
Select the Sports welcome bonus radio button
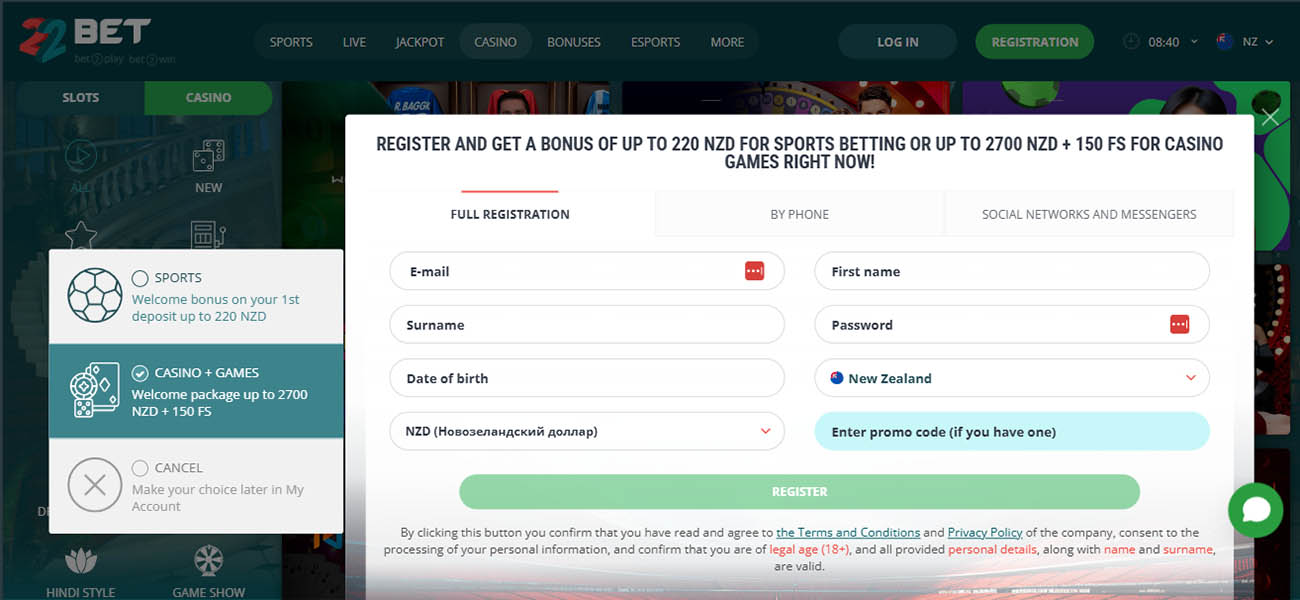click(x=140, y=278)
